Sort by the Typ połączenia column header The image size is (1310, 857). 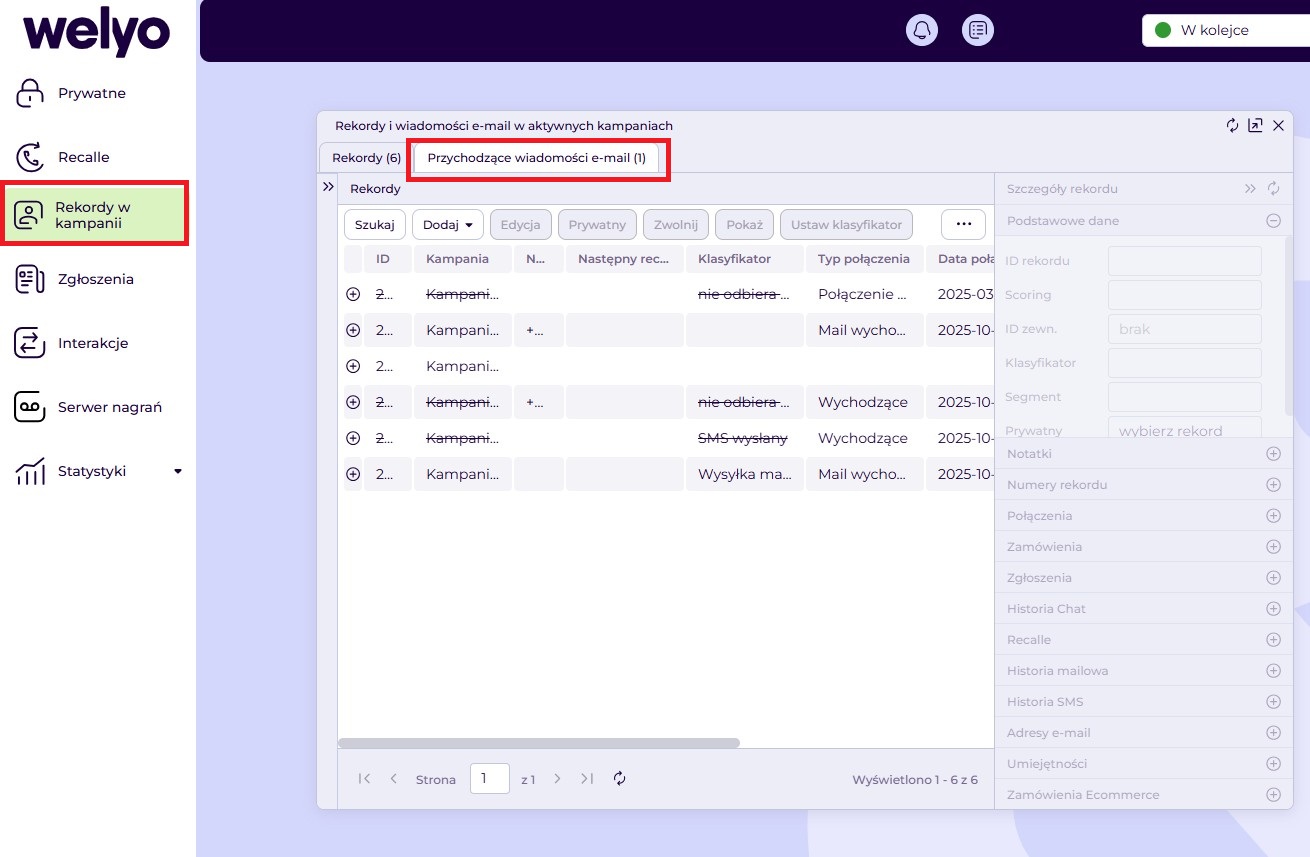[x=865, y=259]
